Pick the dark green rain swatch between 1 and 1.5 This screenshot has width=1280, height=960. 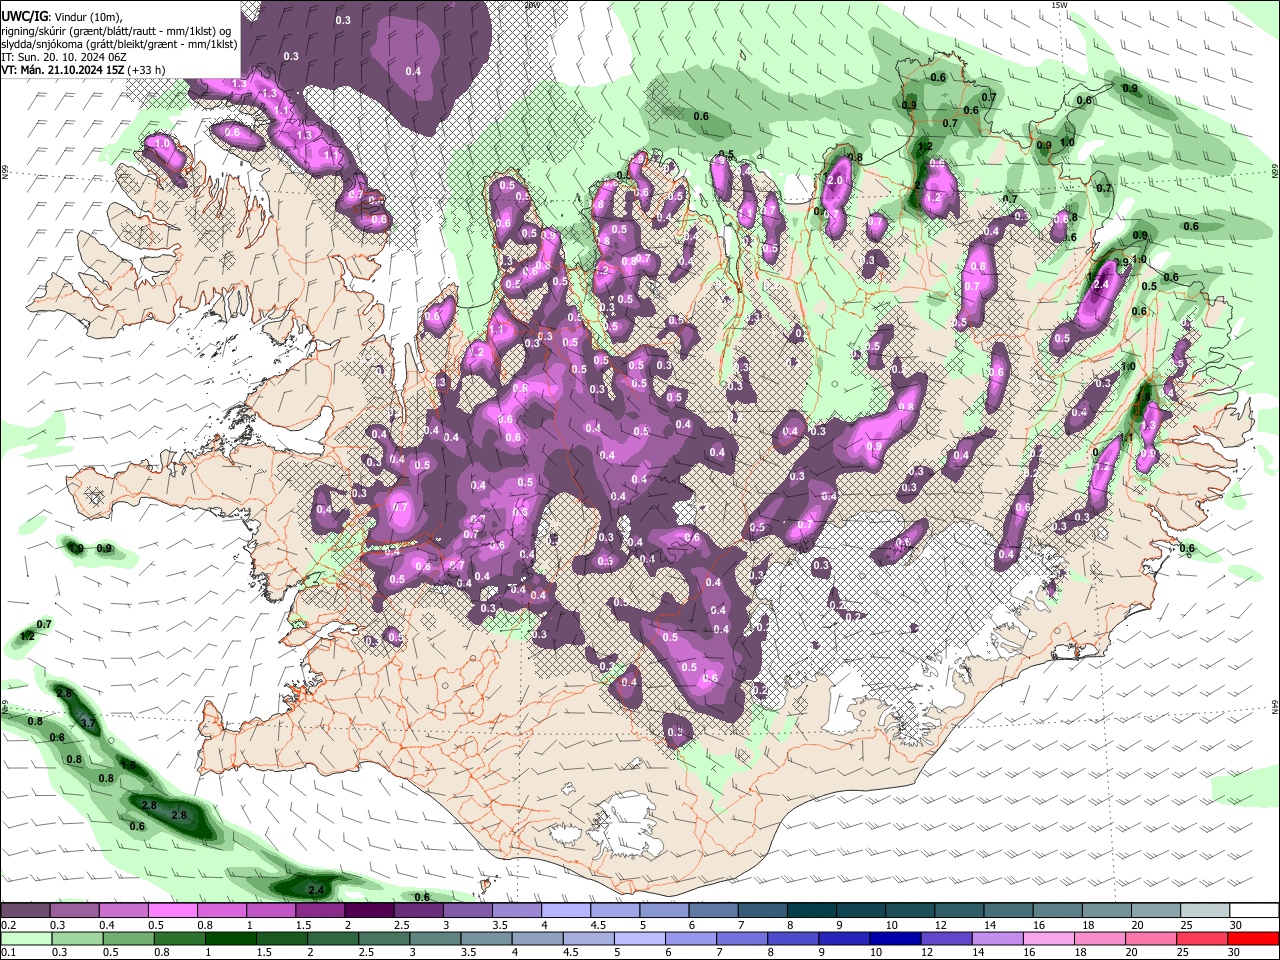[230, 938]
